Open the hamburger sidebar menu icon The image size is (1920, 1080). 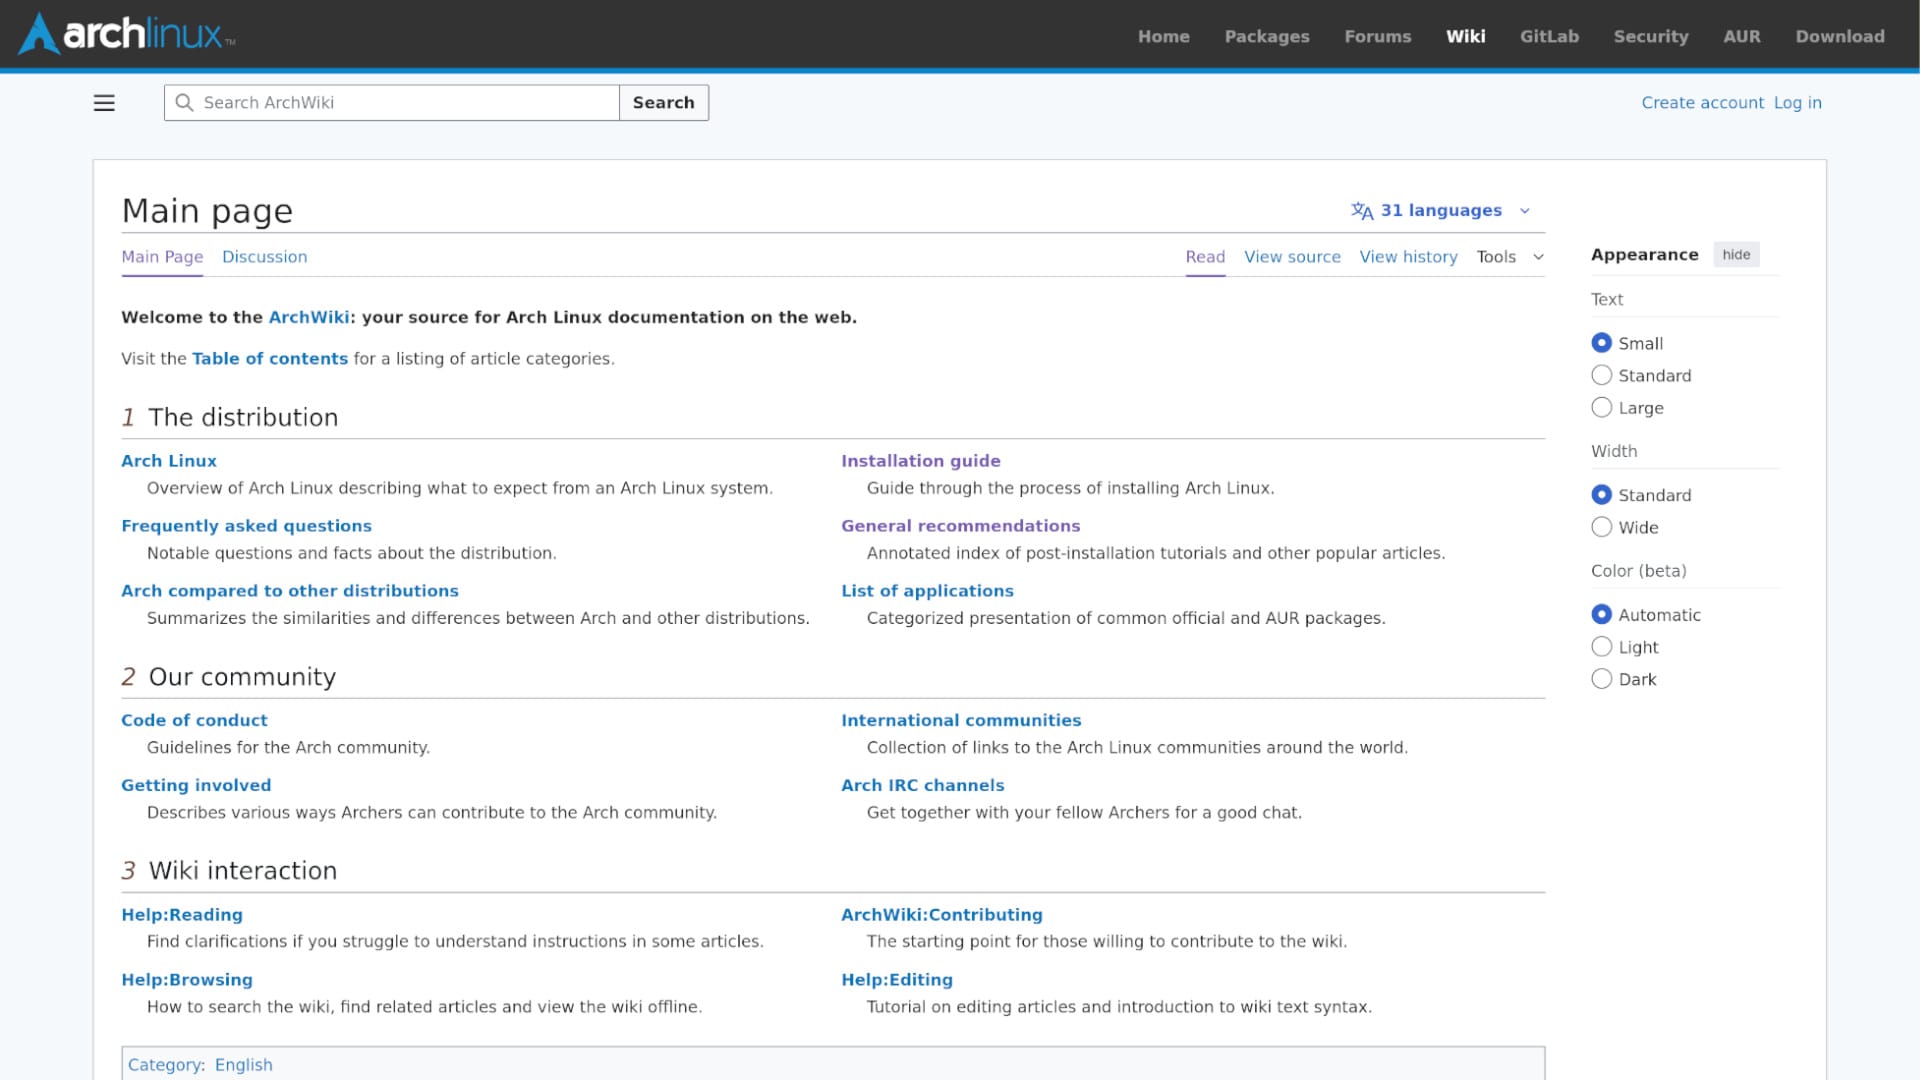pyautogui.click(x=104, y=103)
